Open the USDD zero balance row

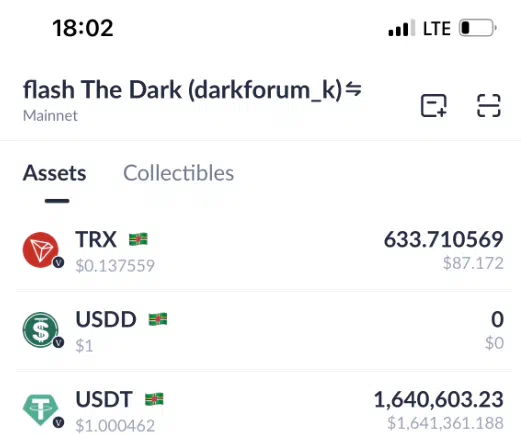click(x=263, y=330)
